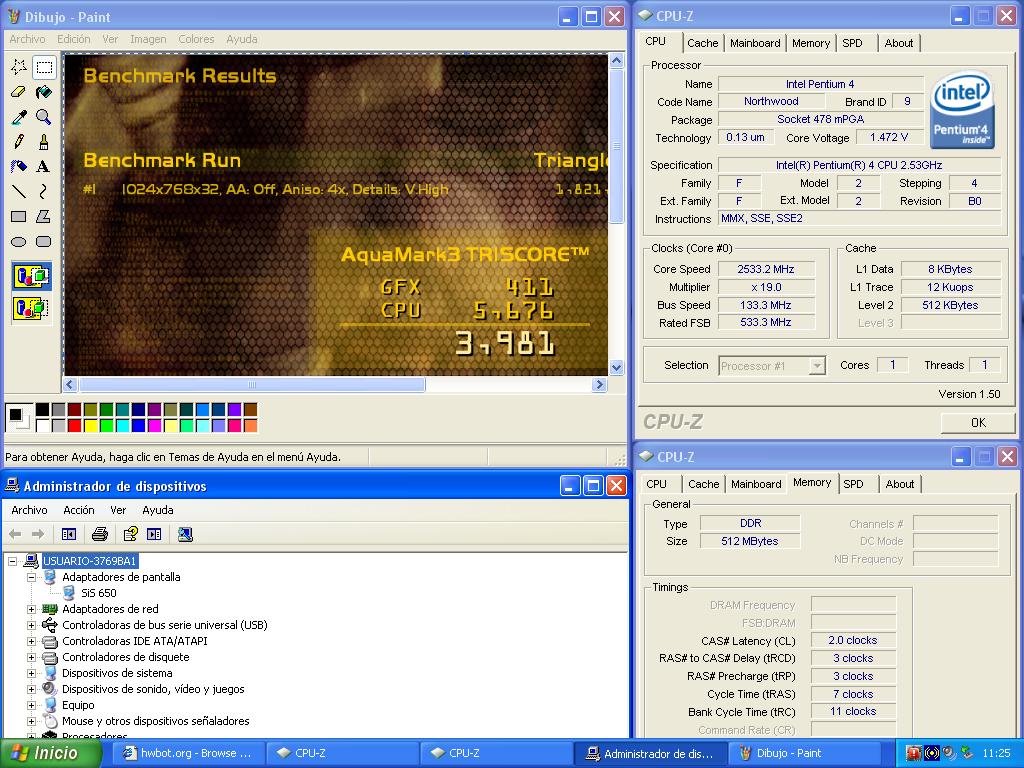Switch to Mainboard tab in top CPU-Z window
Image resolution: width=1024 pixels, height=768 pixels.
(x=755, y=43)
